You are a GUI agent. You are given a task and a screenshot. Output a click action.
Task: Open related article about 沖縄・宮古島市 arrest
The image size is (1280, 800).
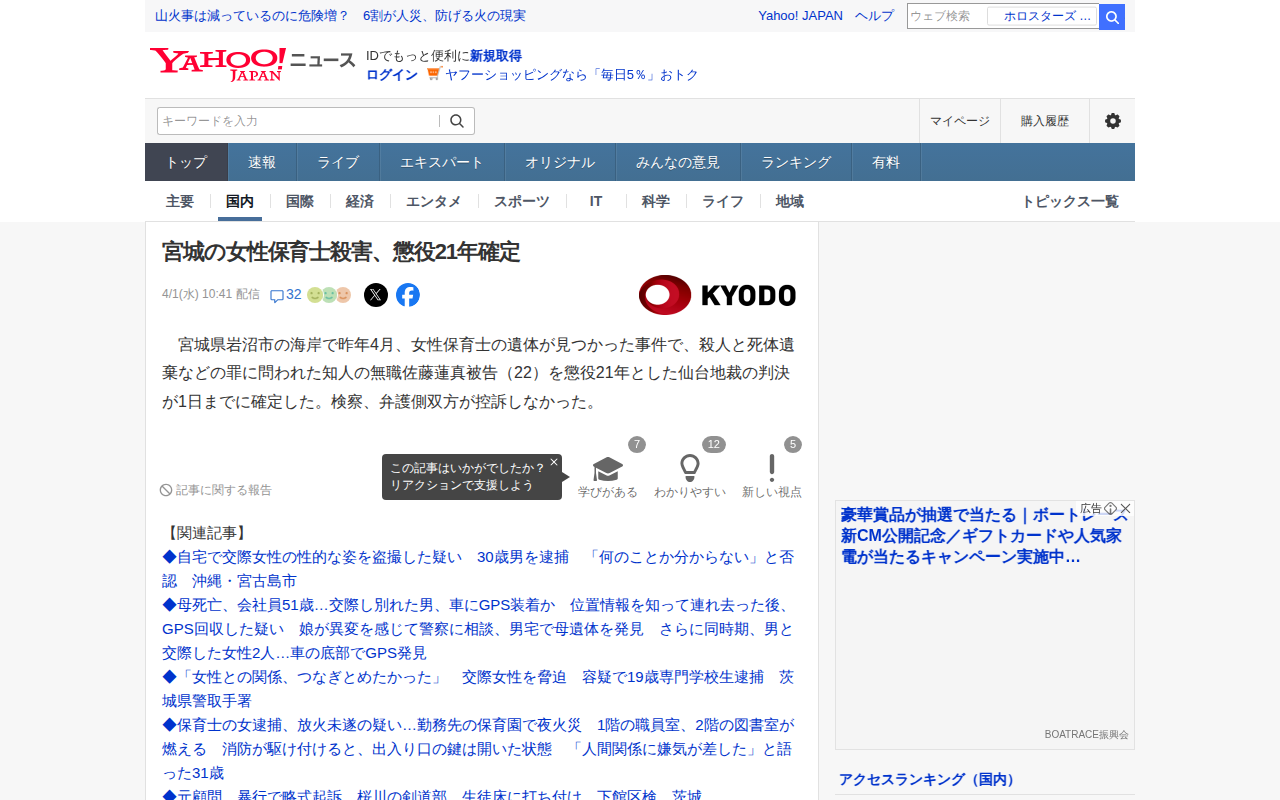[x=478, y=569]
